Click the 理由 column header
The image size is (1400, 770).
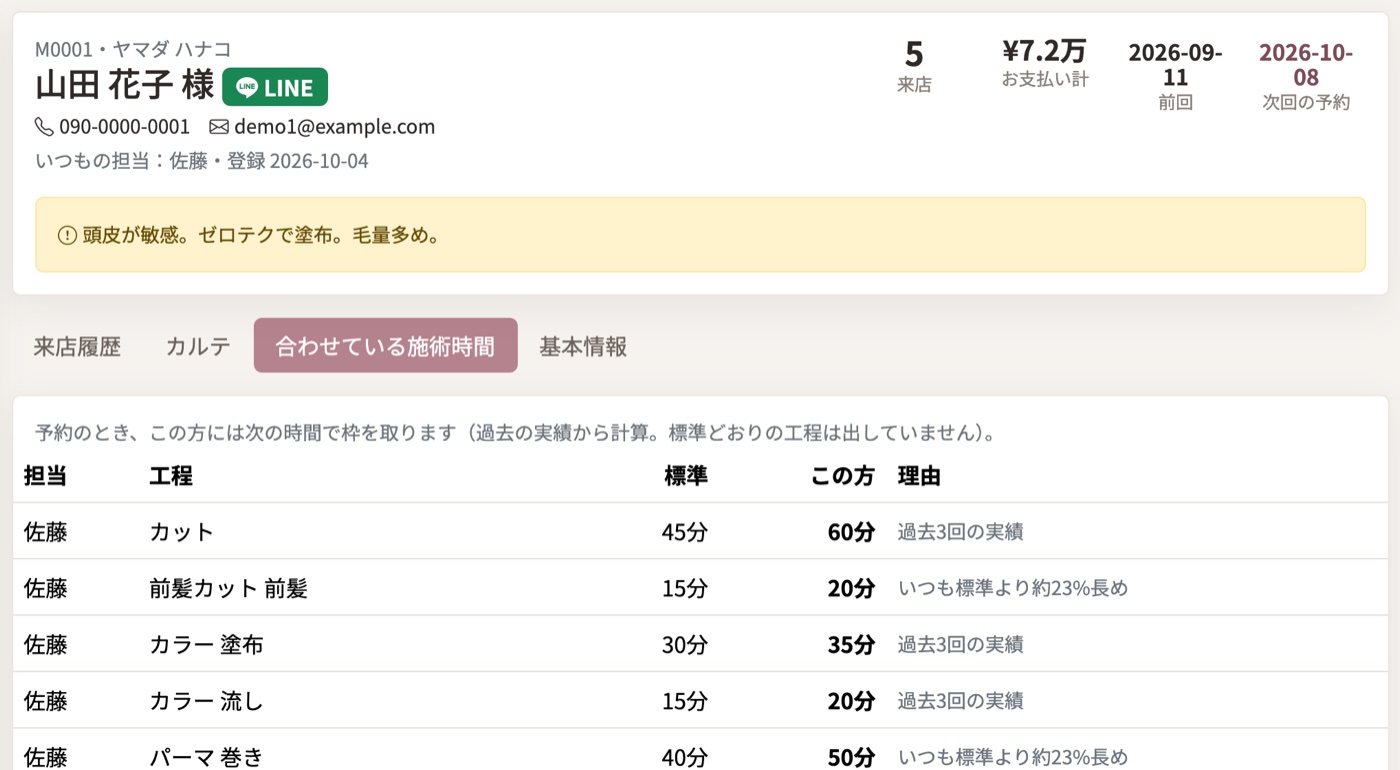(x=919, y=476)
